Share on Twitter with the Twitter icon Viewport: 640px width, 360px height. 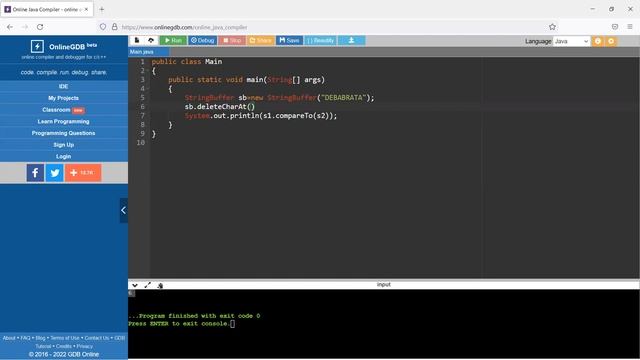coord(55,173)
